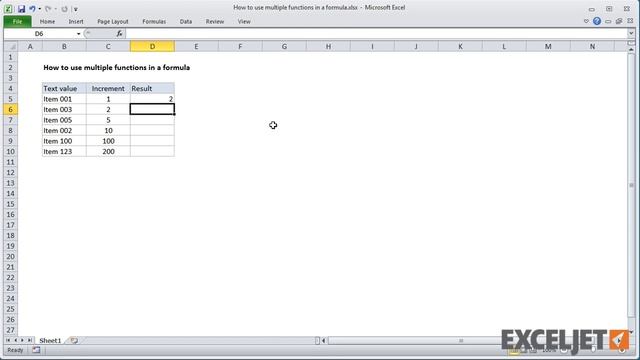640x360 pixels.
Task: Select the title cell 'How to use multiple functions in a formula'
Action: (x=116, y=68)
